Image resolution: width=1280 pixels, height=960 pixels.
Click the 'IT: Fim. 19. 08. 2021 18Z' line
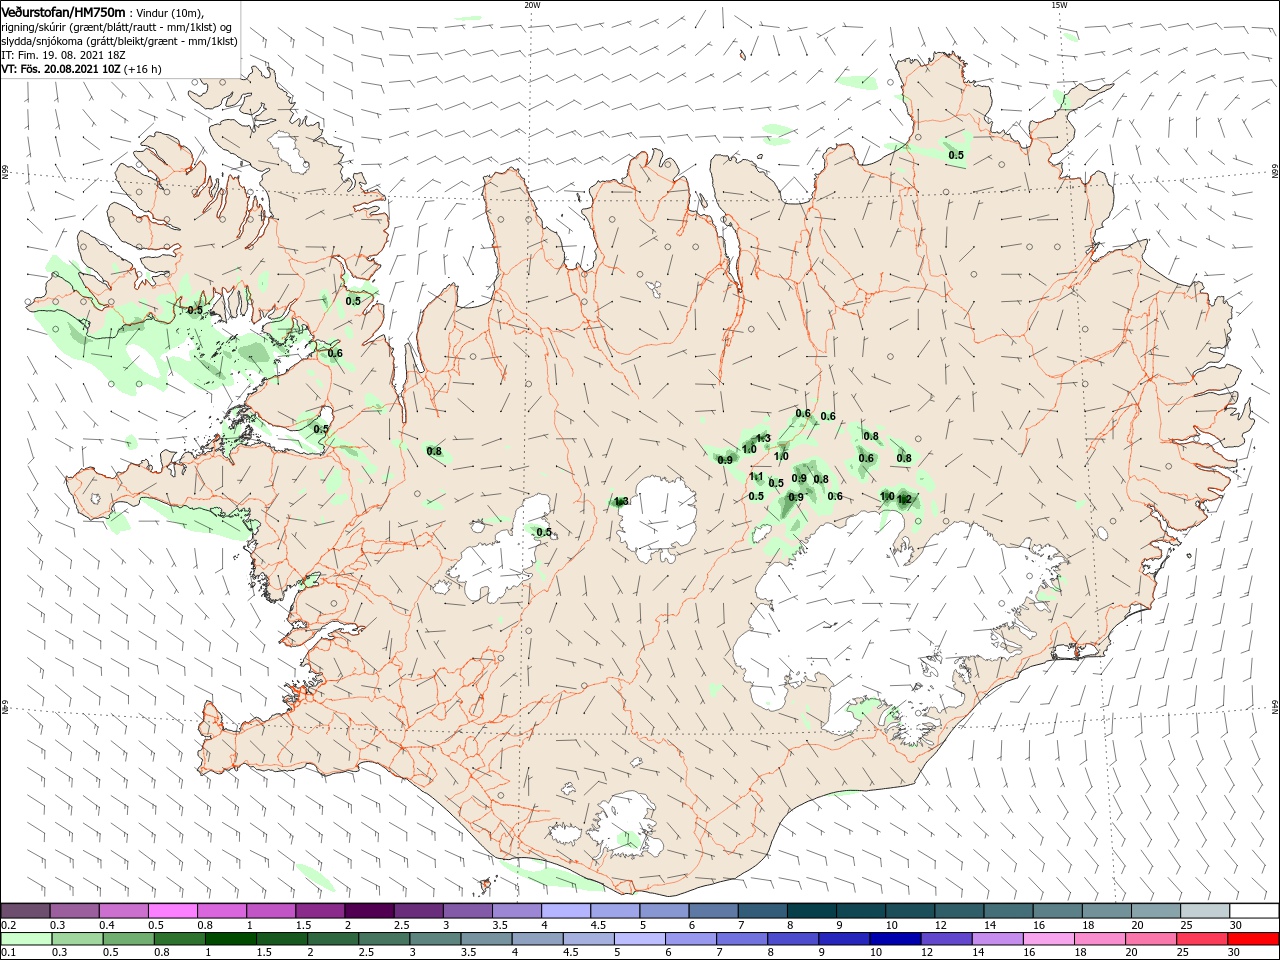(x=63, y=55)
